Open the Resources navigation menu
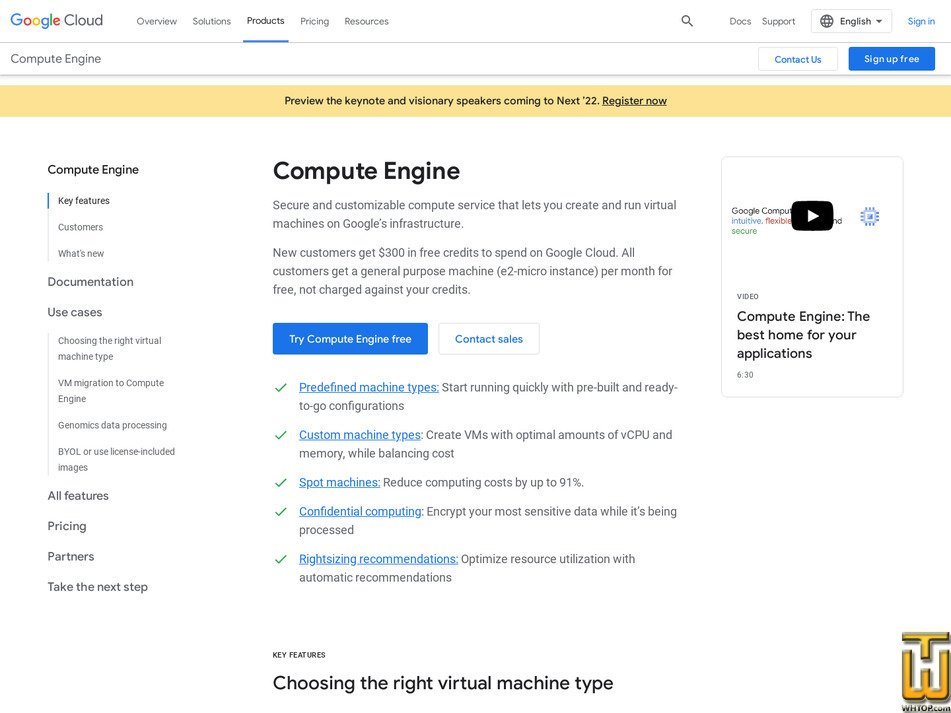 tap(366, 20)
